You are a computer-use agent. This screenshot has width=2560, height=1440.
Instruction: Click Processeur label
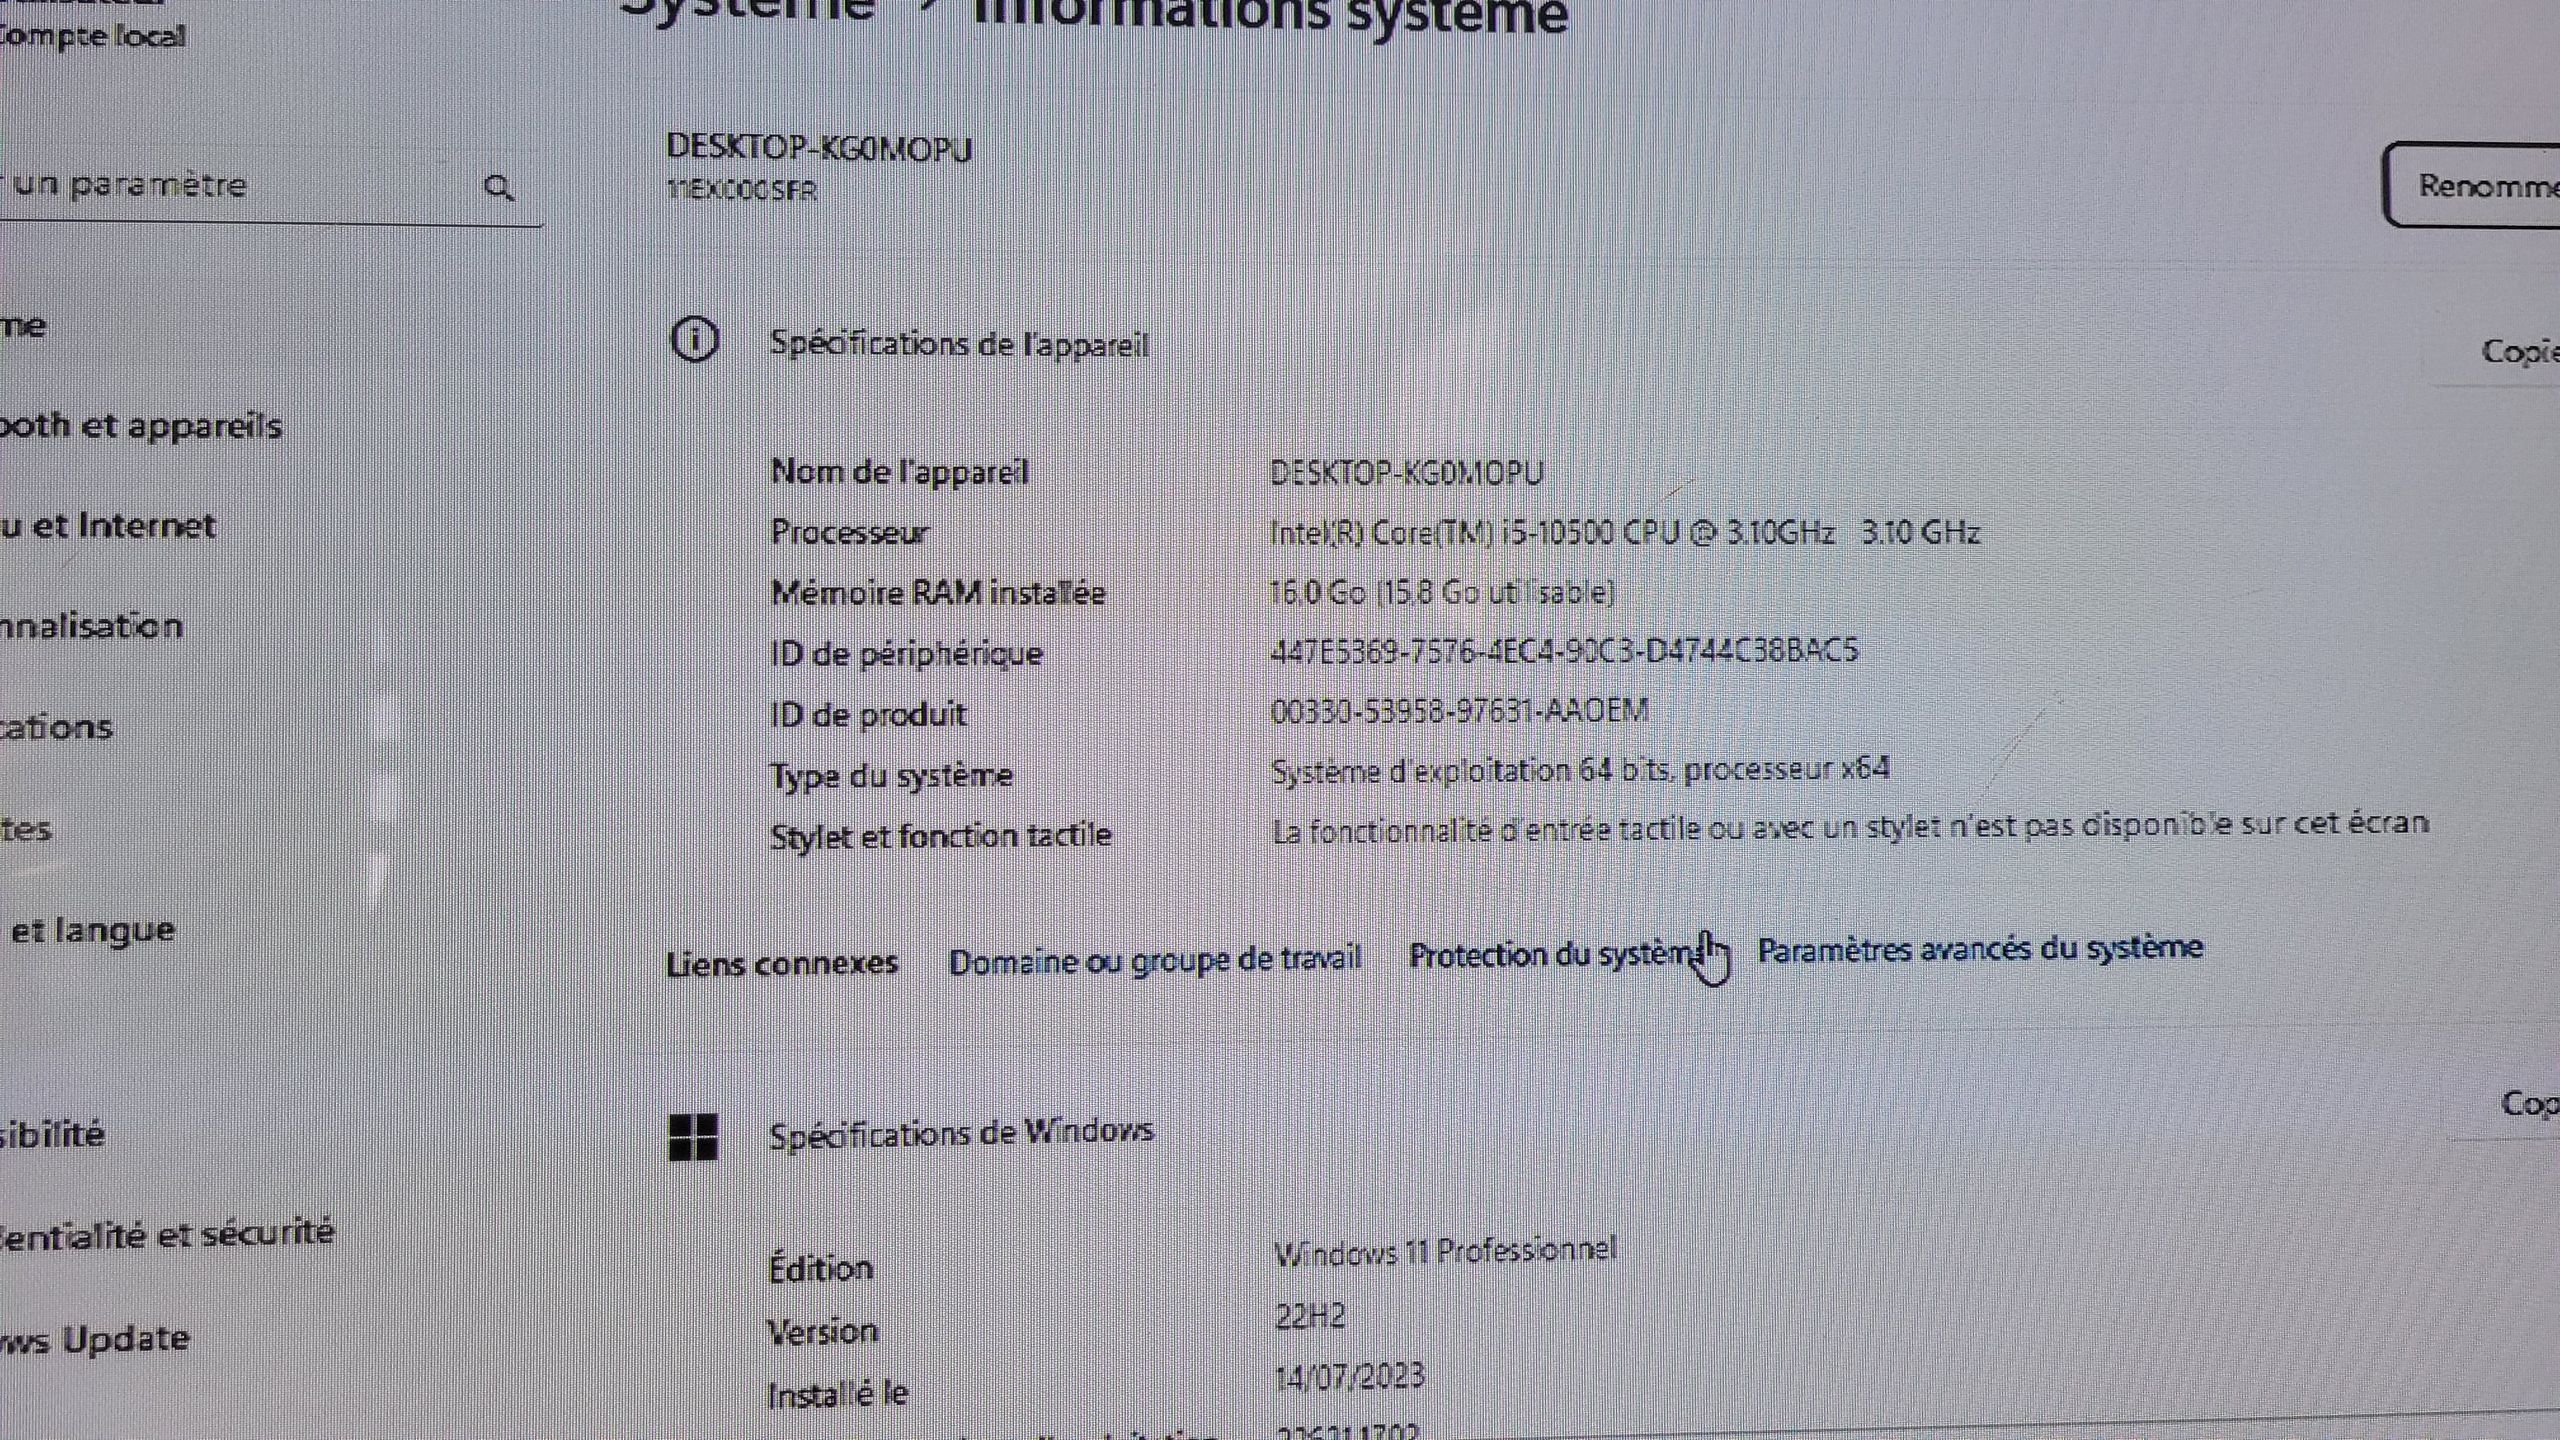pyautogui.click(x=849, y=532)
